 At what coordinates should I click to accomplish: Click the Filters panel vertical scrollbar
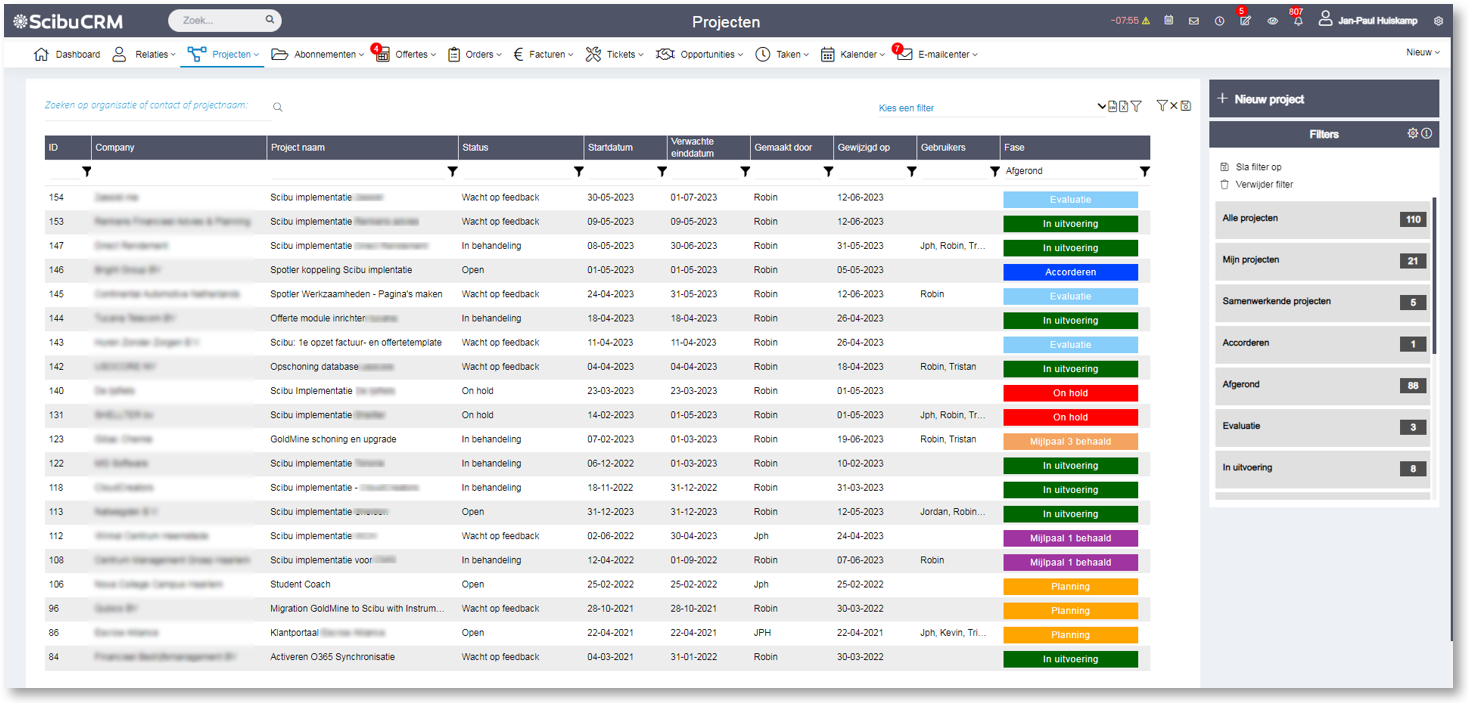click(1435, 276)
